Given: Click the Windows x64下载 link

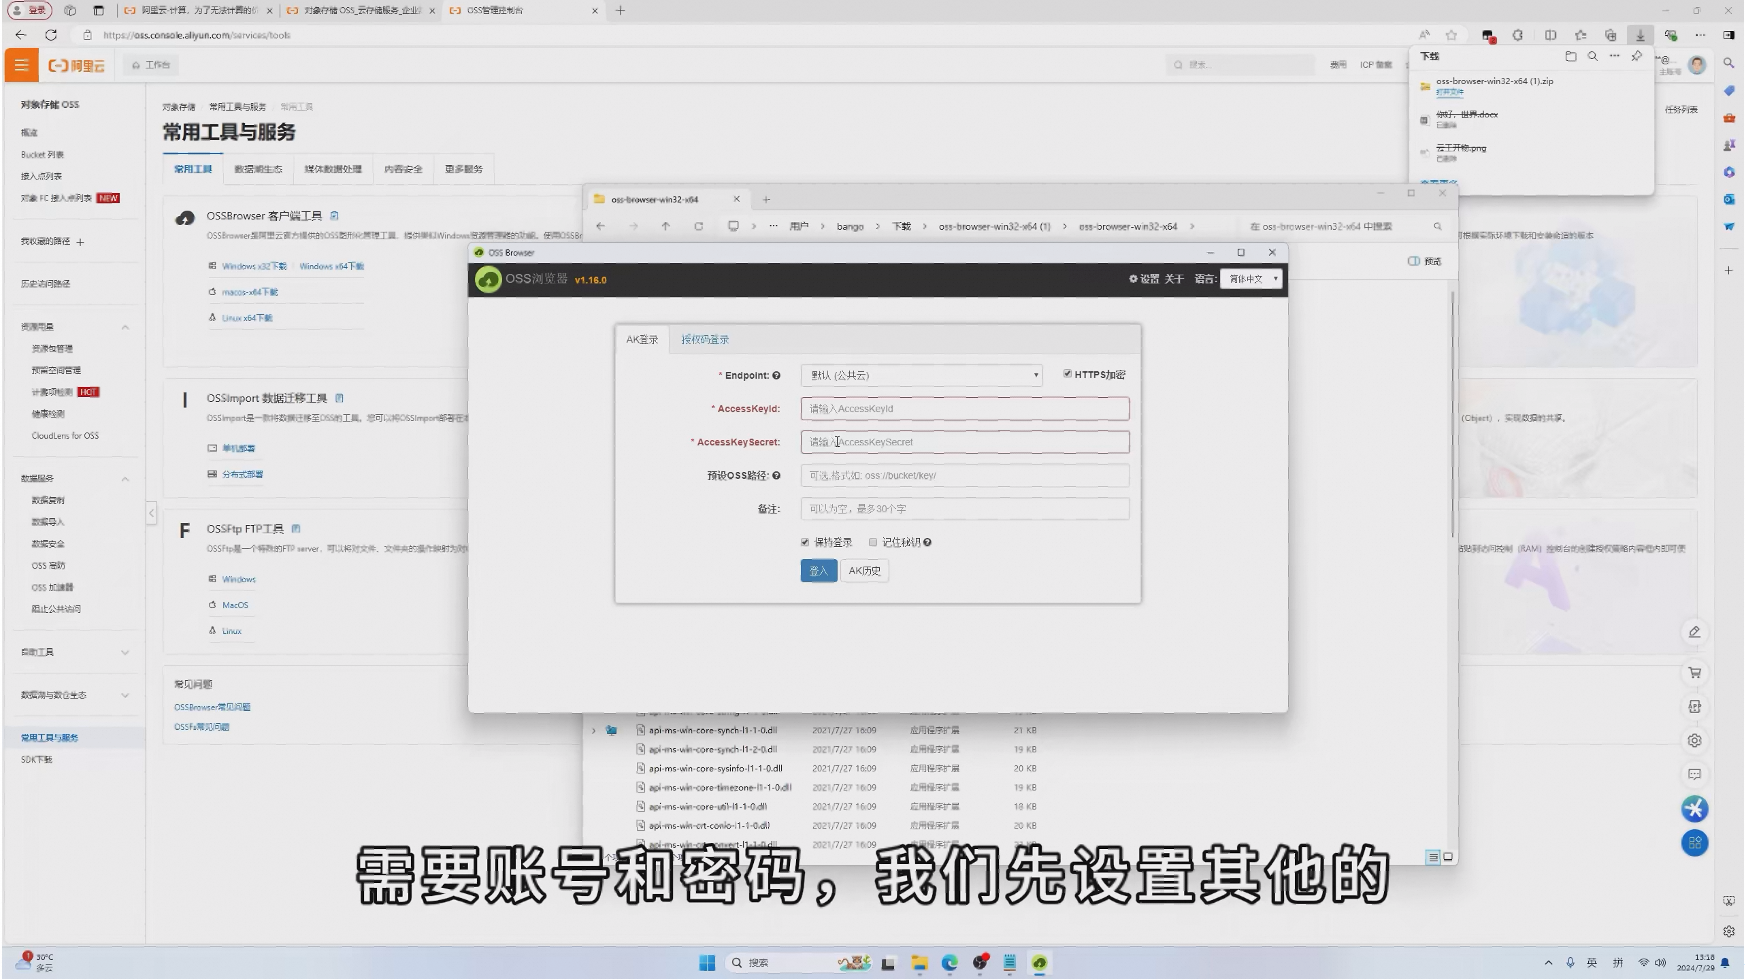Looking at the screenshot, I should pyautogui.click(x=331, y=267).
